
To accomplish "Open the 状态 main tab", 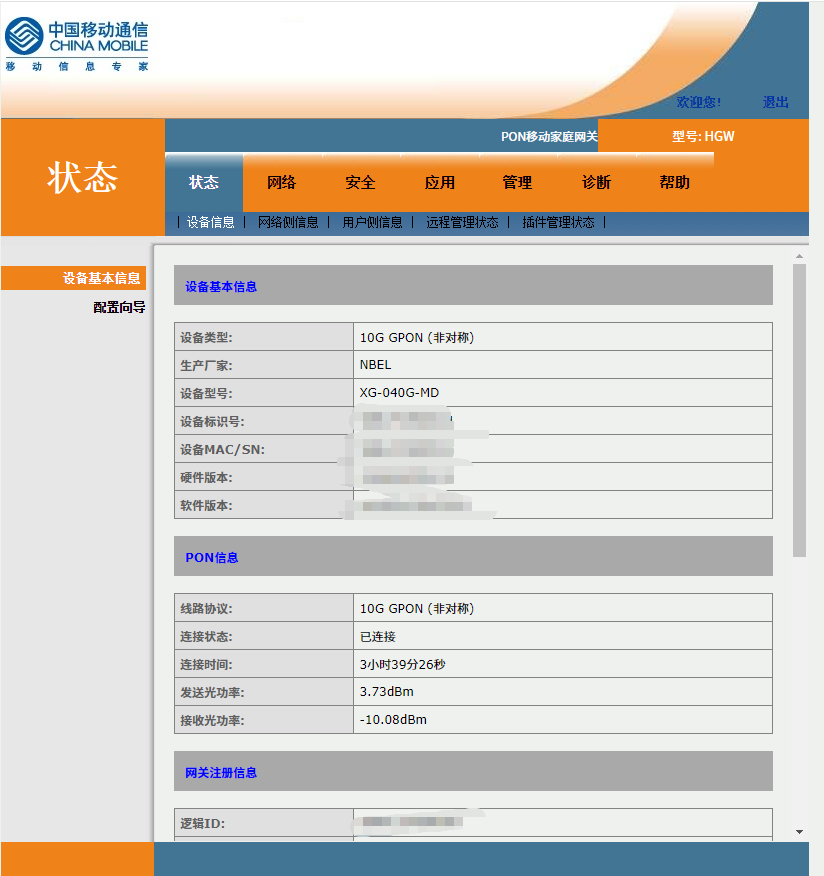I will coord(204,183).
